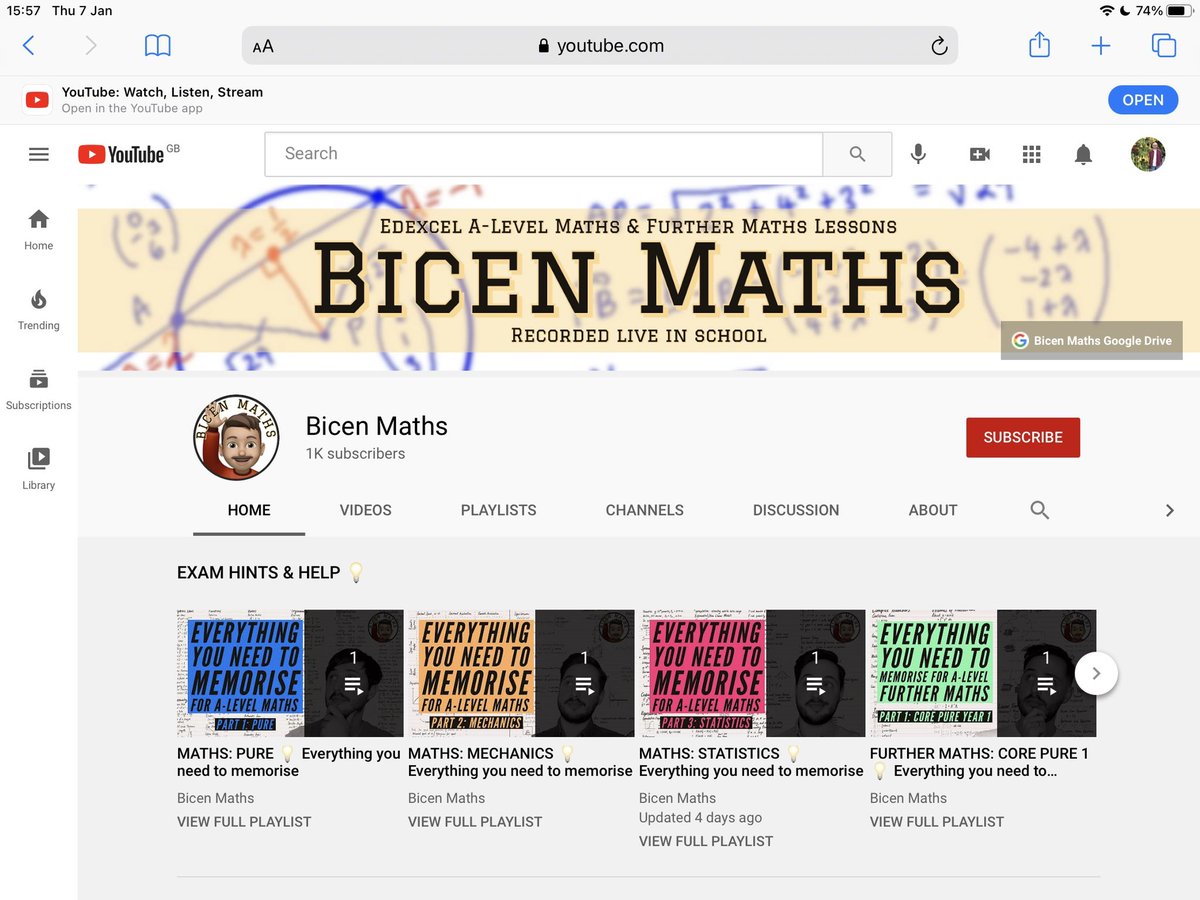View full playlist for MATHS: PURE
Image resolution: width=1200 pixels, height=900 pixels.
point(244,822)
